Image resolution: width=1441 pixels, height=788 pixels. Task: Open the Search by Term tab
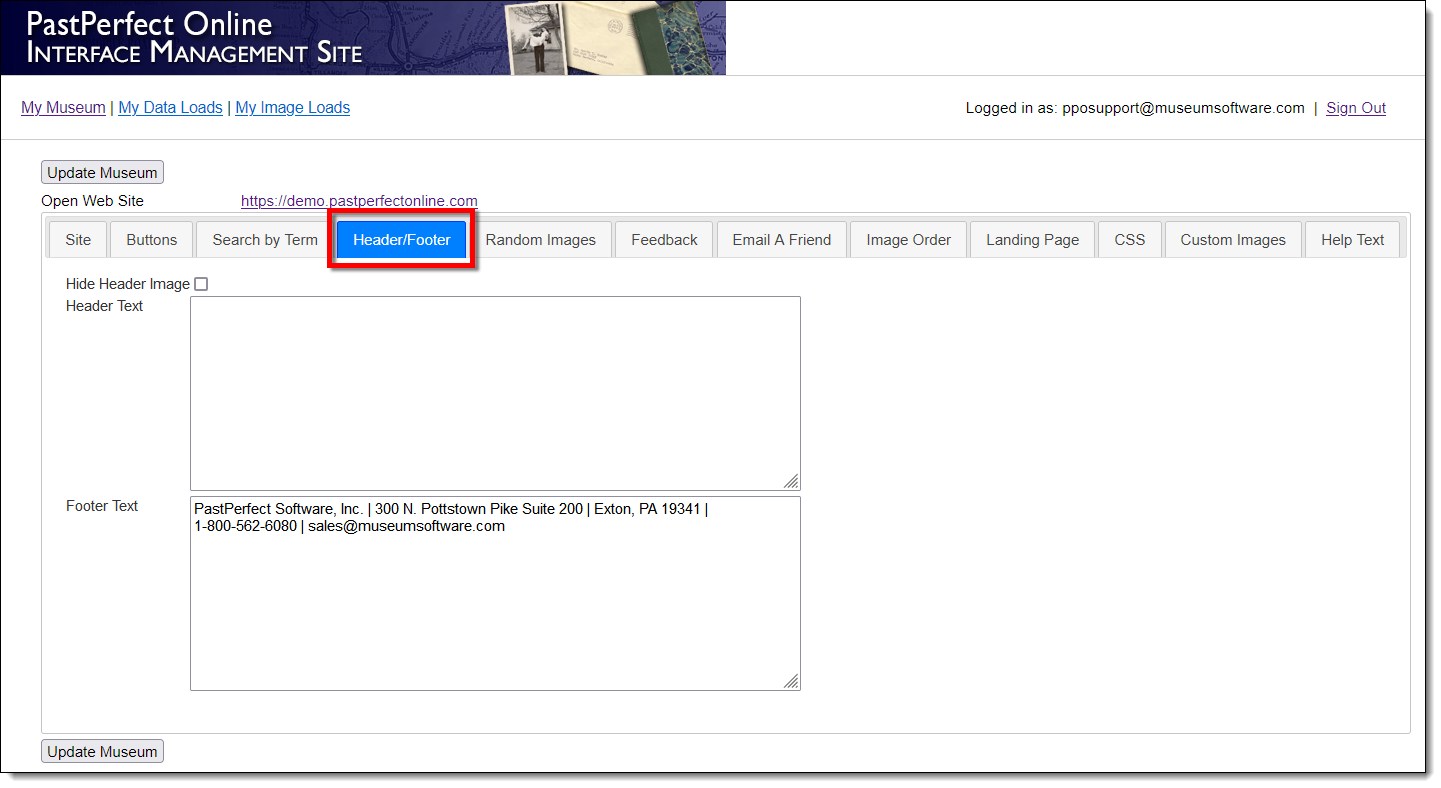click(265, 240)
